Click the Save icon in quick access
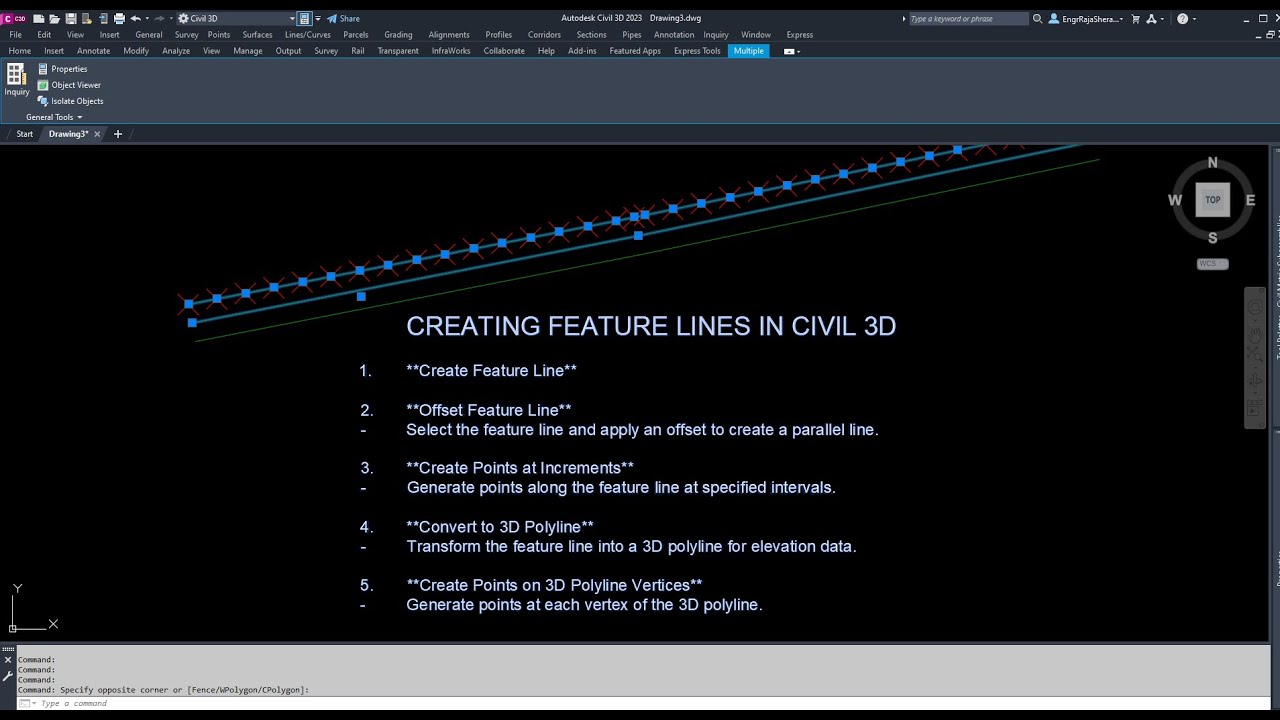 click(71, 18)
